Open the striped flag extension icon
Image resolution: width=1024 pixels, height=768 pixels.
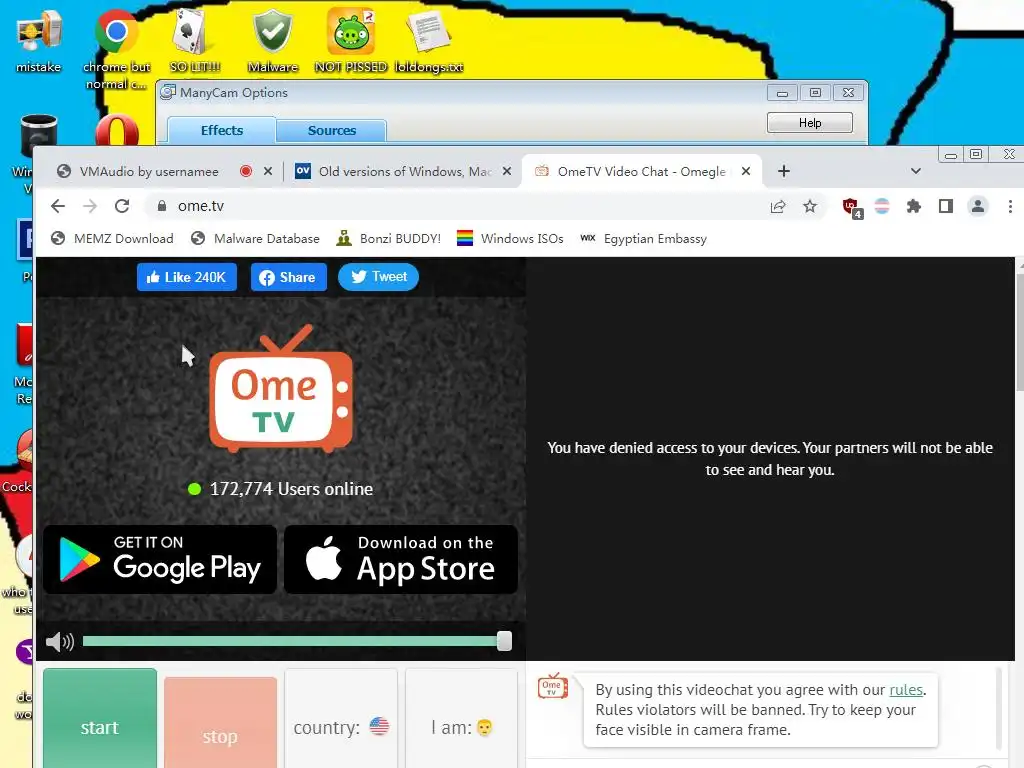(882, 206)
